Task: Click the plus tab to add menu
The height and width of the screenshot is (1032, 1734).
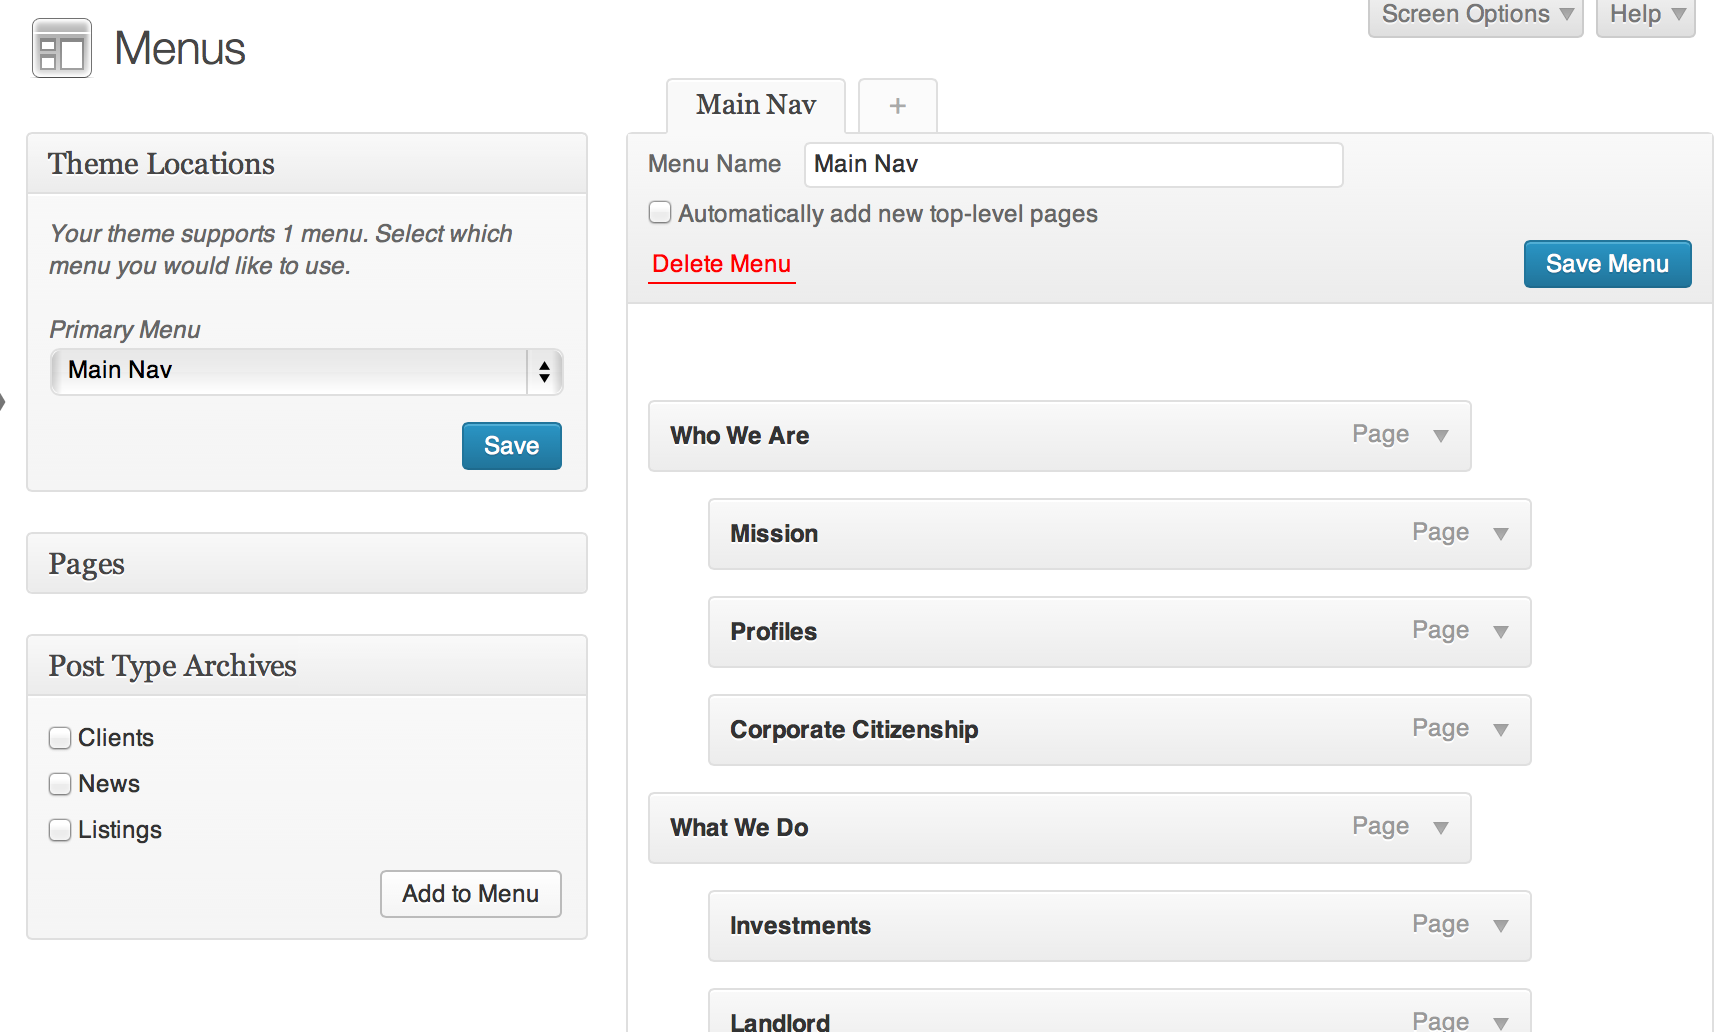Action: [897, 106]
